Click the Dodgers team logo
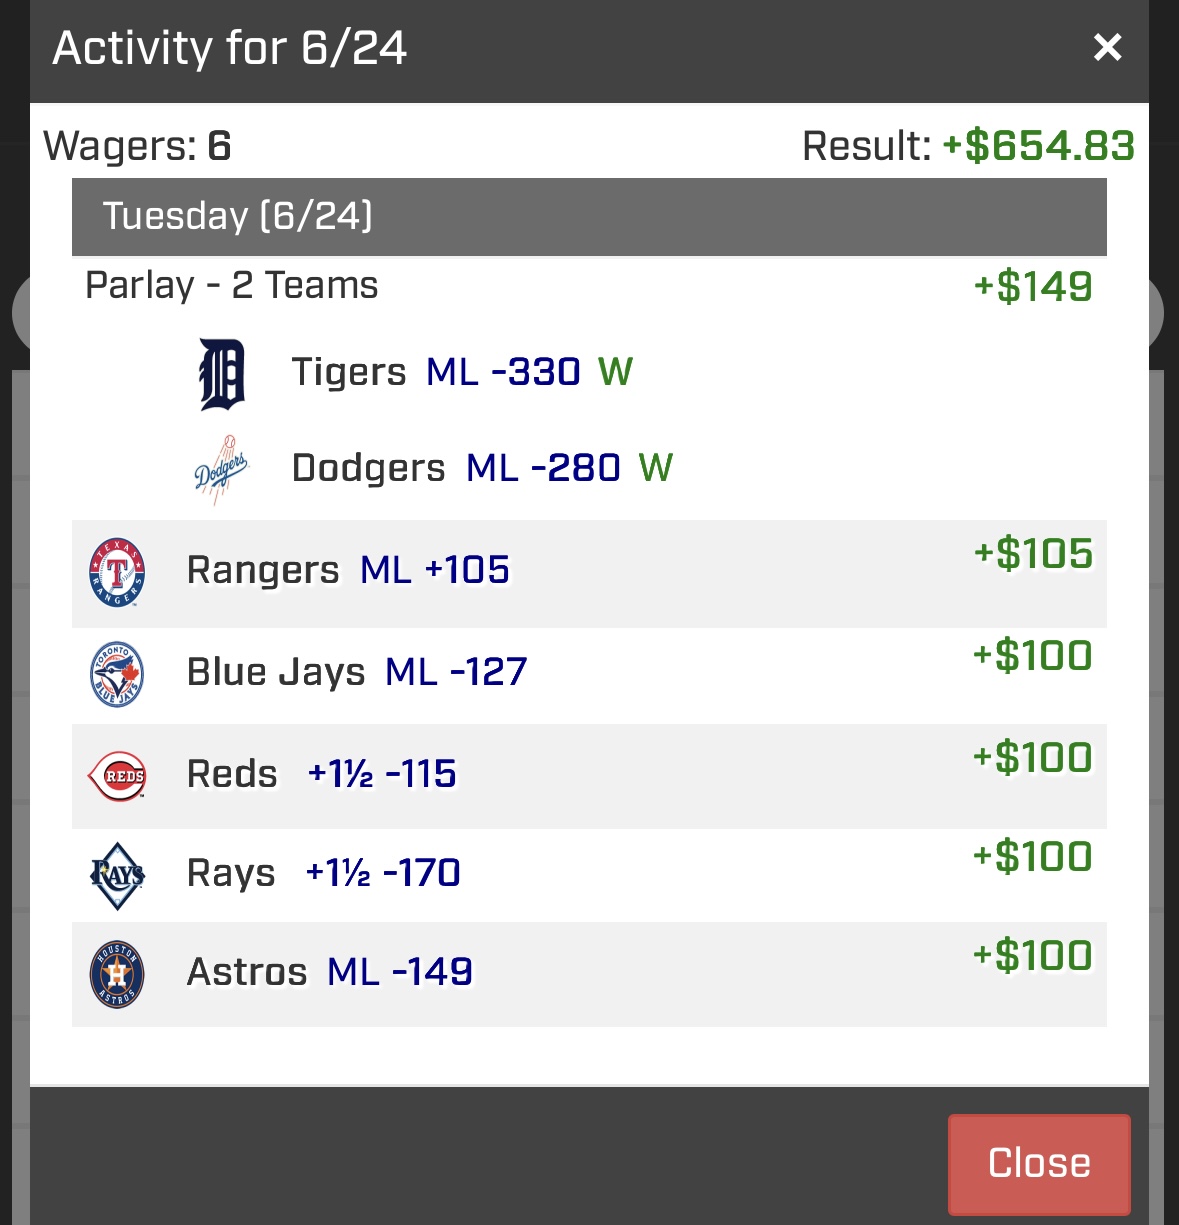Viewport: 1179px width, 1225px height. [220, 469]
